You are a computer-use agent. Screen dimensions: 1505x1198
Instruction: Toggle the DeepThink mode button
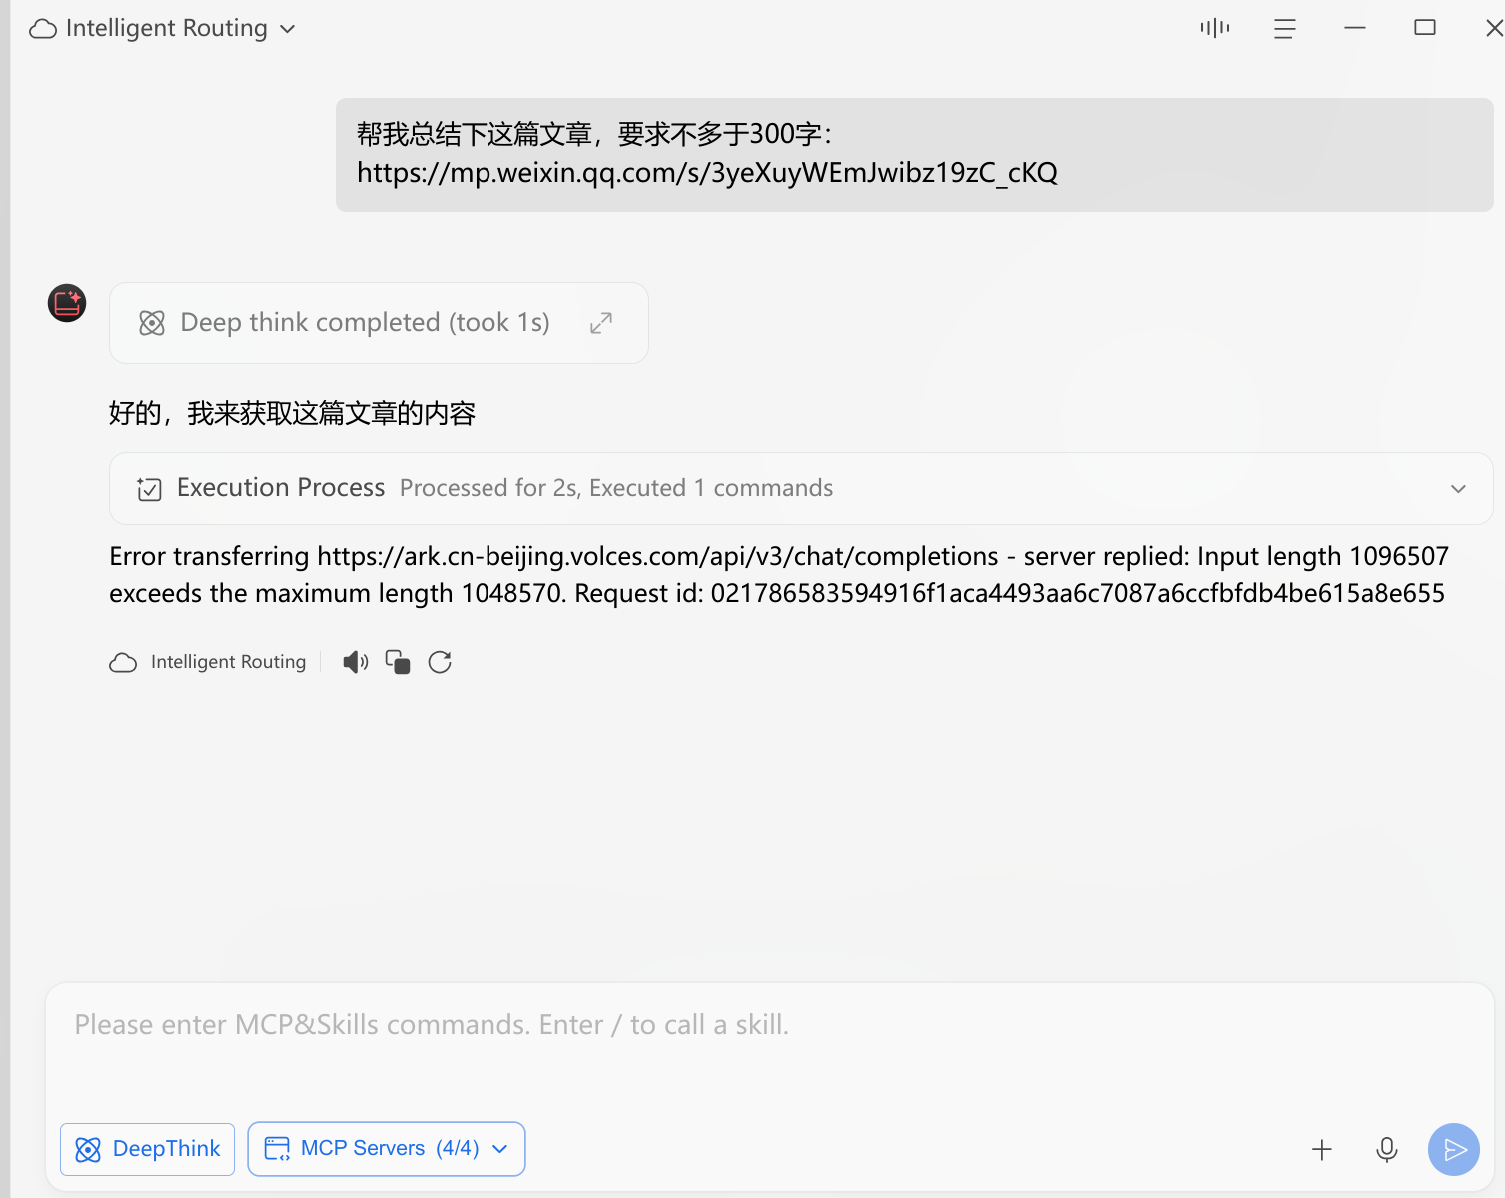148,1149
